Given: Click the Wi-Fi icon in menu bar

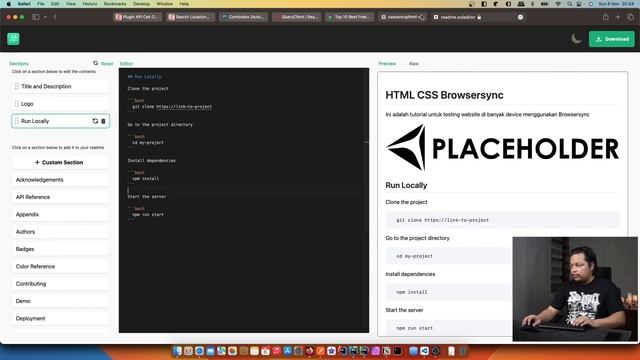Looking at the screenshot, I should point(558,4).
